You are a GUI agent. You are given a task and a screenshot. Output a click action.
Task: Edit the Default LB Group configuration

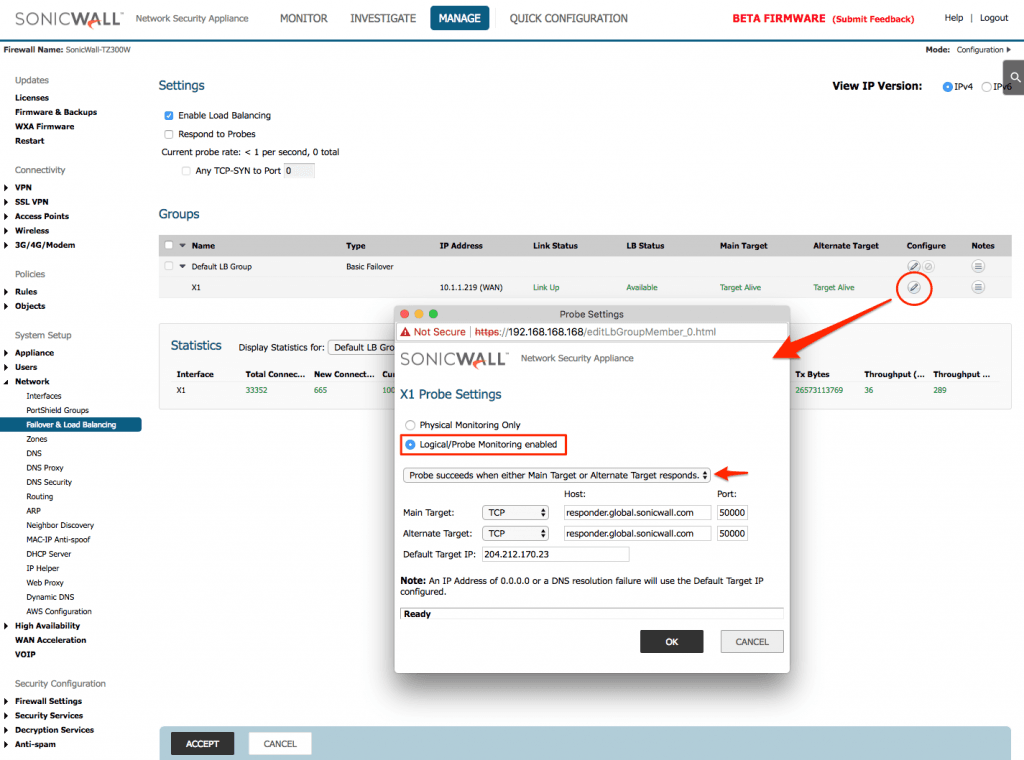pos(914,266)
